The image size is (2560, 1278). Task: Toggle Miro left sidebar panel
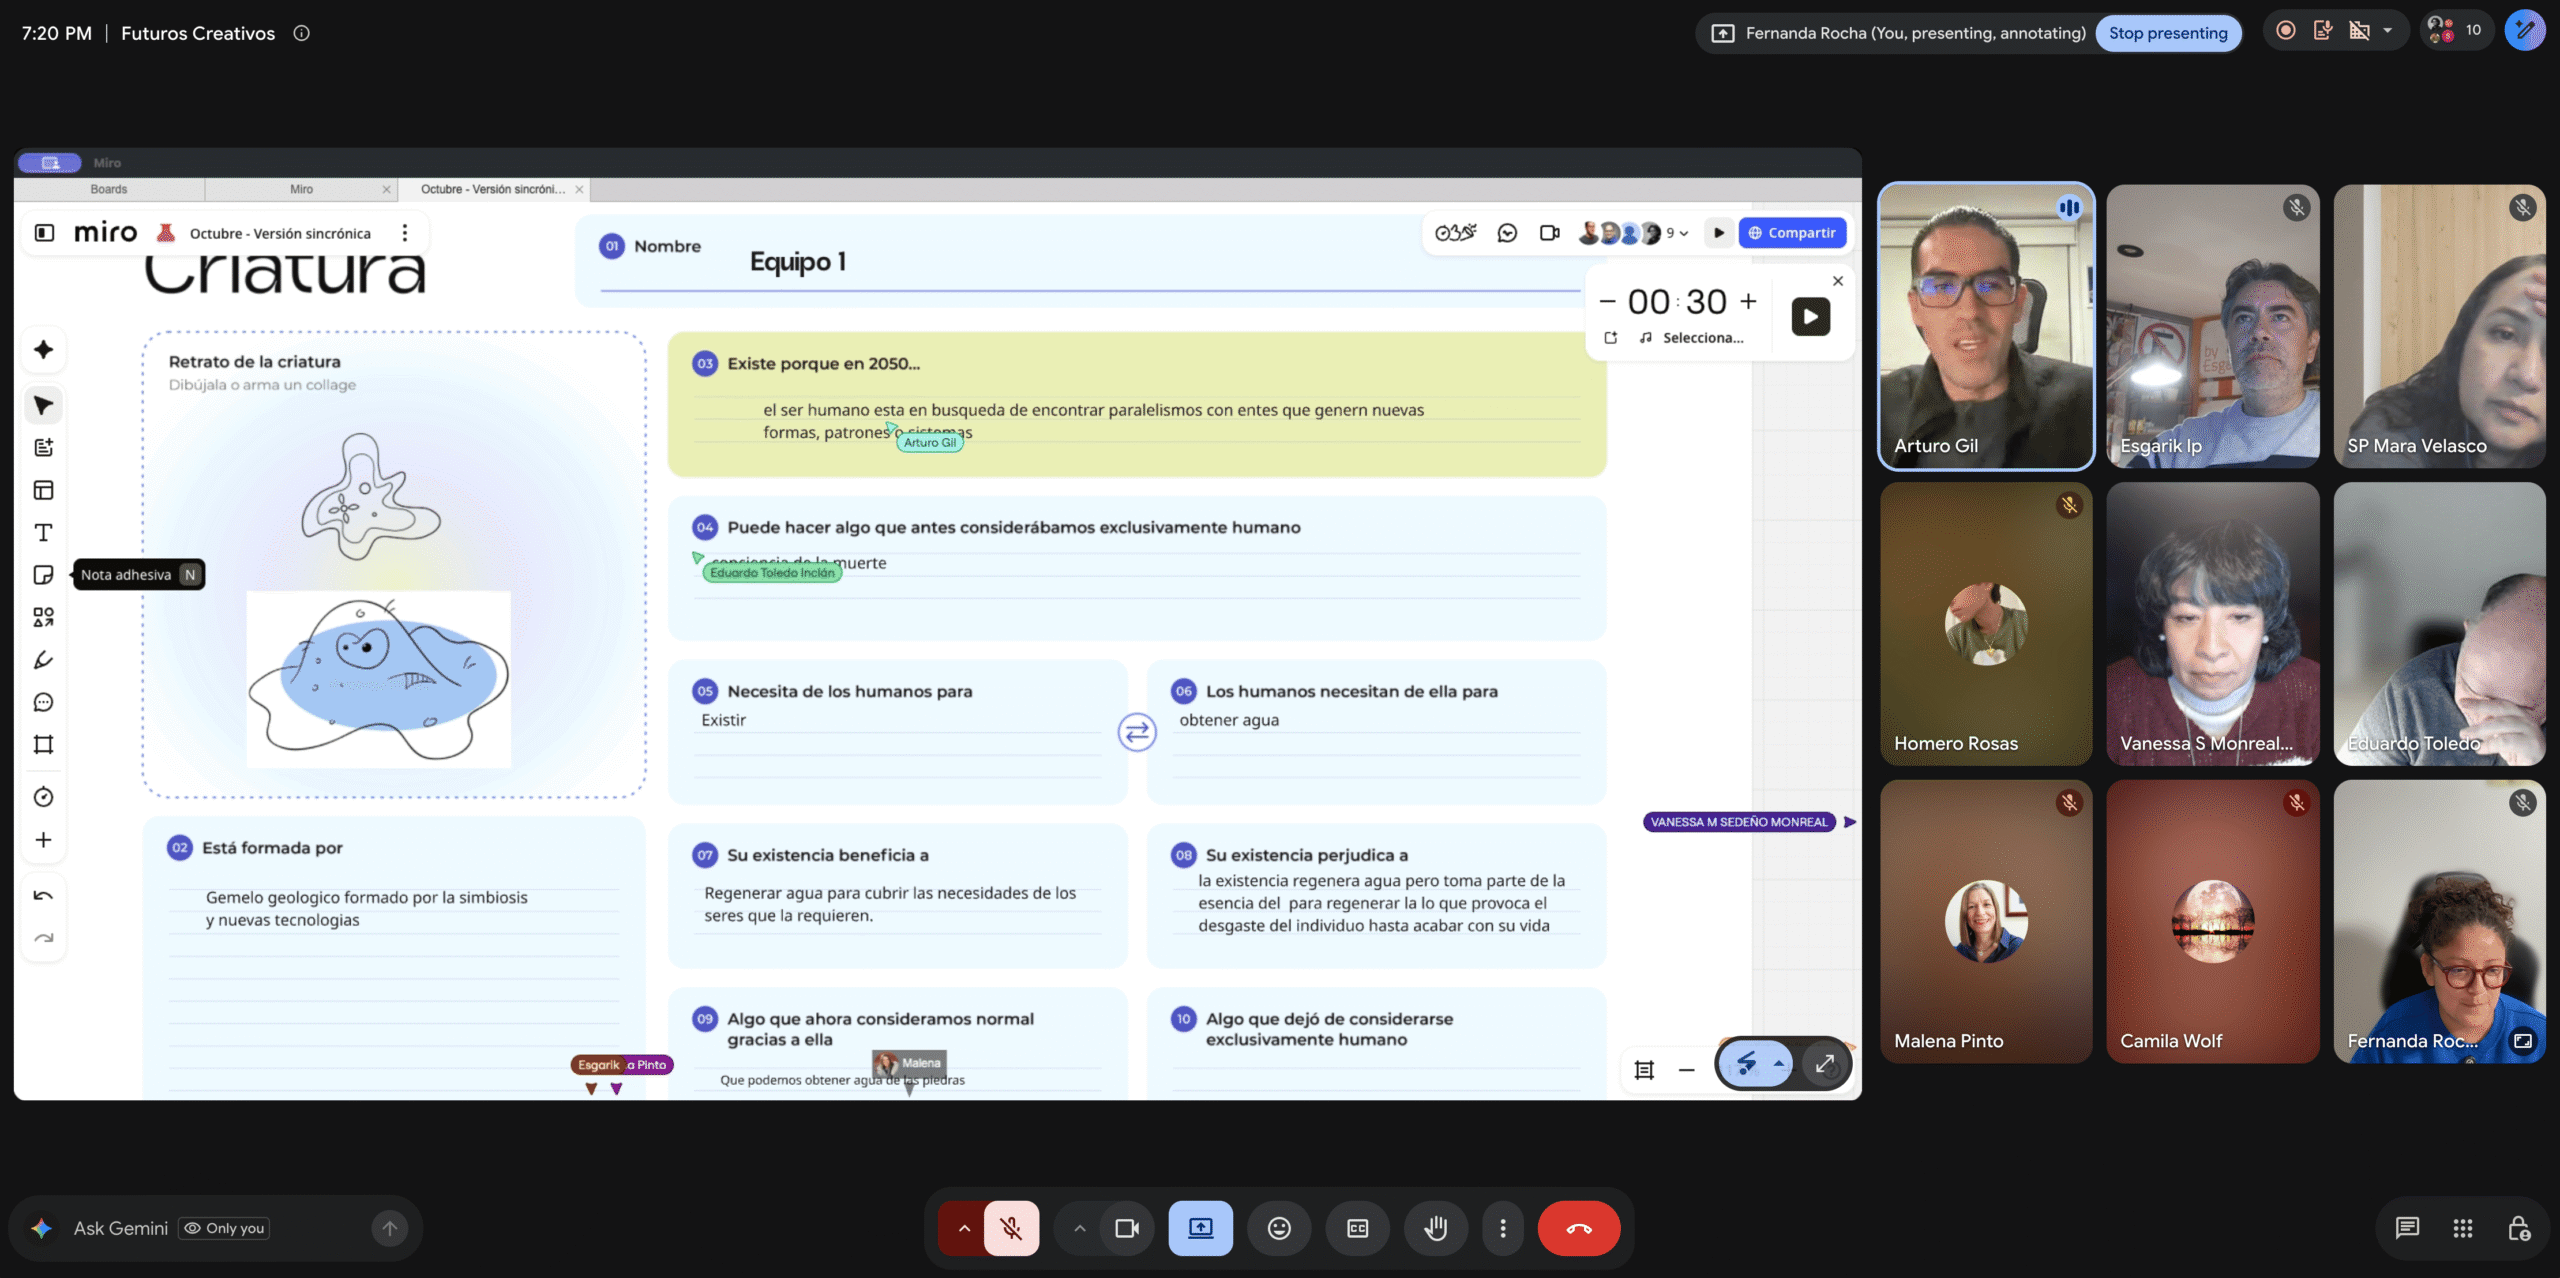click(44, 233)
